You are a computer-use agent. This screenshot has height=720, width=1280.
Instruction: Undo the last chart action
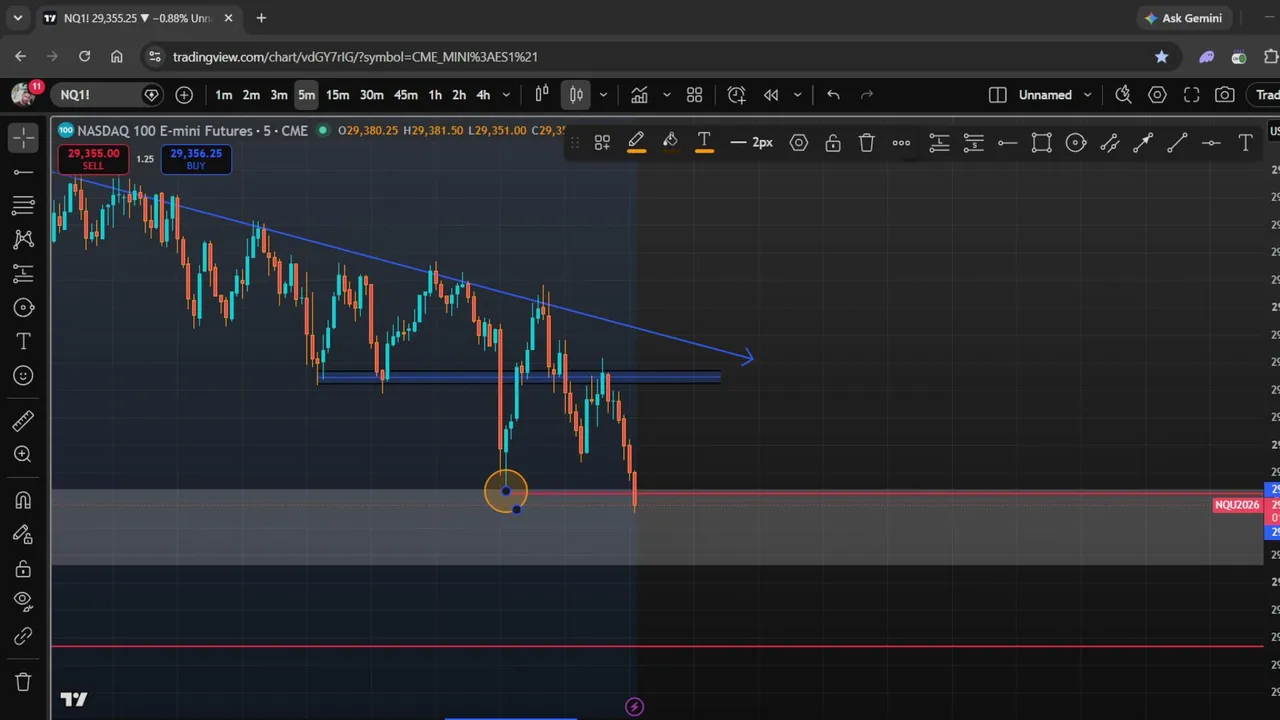[x=833, y=95]
